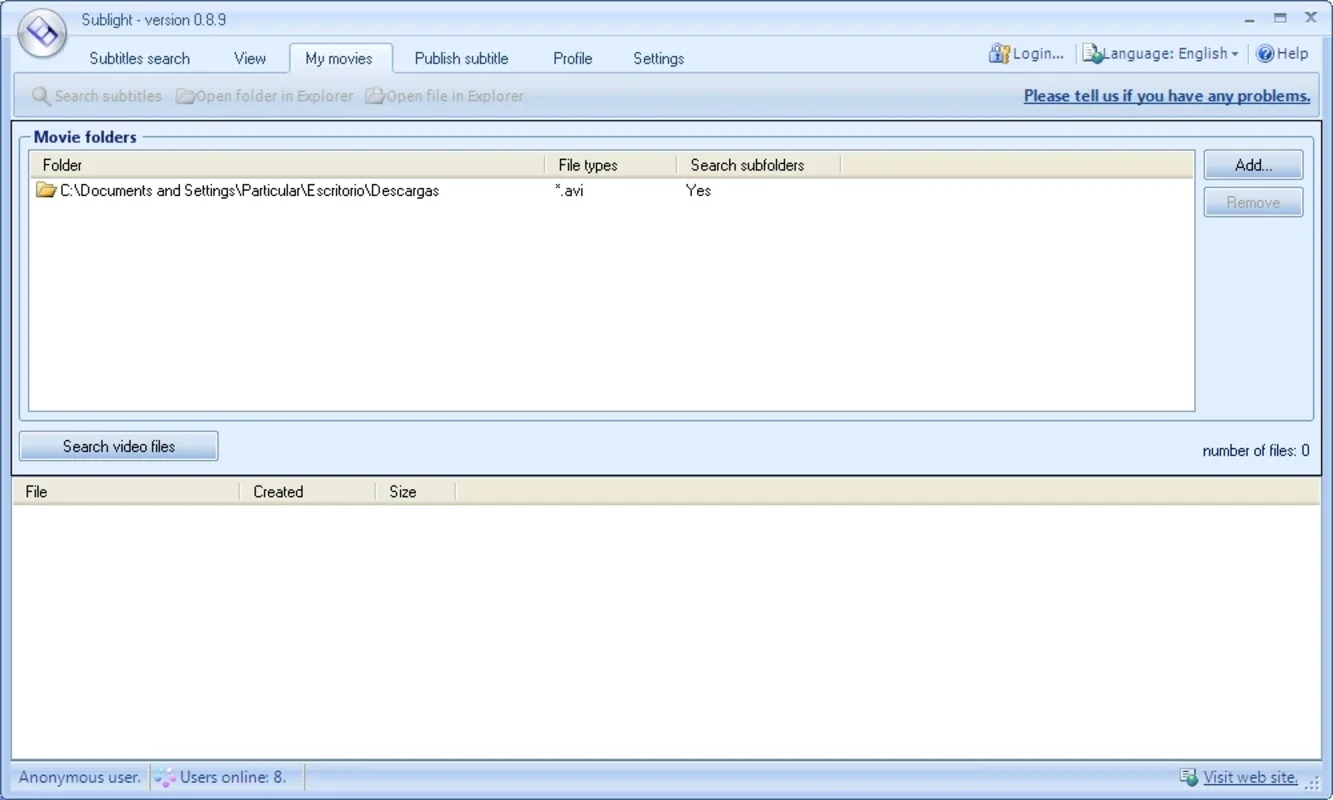Click the Anonymous user. status text
1333x800 pixels.
point(80,777)
